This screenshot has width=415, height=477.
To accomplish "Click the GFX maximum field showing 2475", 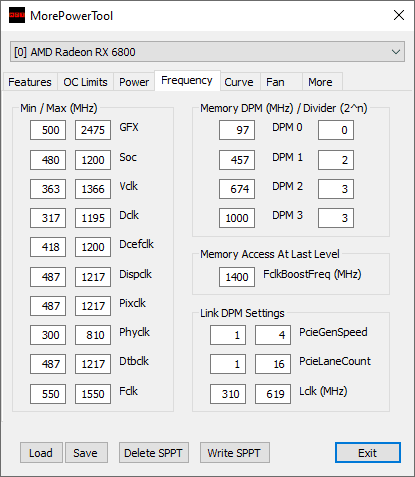I will click(x=93, y=130).
